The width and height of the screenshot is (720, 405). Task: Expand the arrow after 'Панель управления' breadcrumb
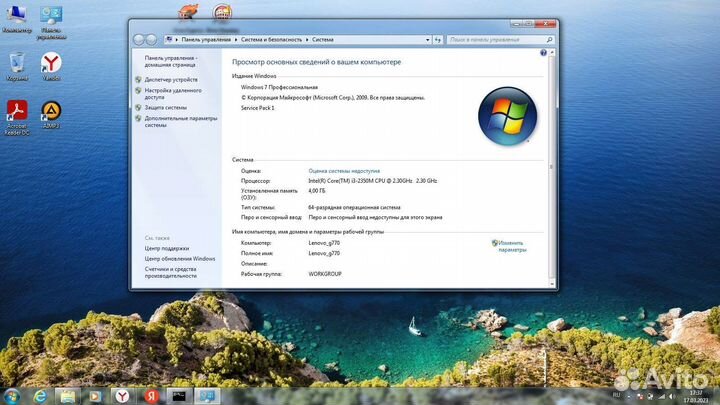point(236,40)
